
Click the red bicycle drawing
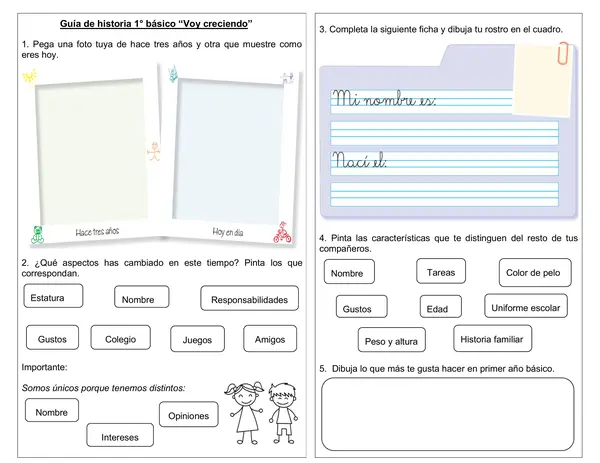point(282,233)
